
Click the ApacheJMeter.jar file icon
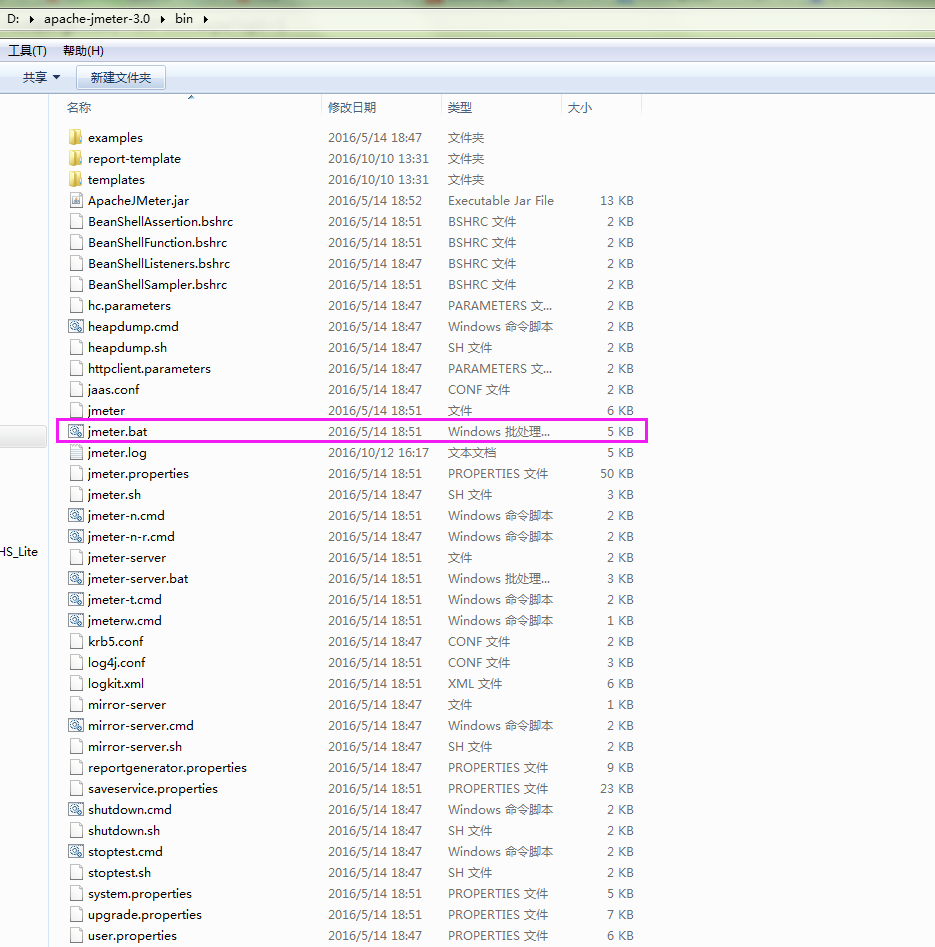pos(76,201)
